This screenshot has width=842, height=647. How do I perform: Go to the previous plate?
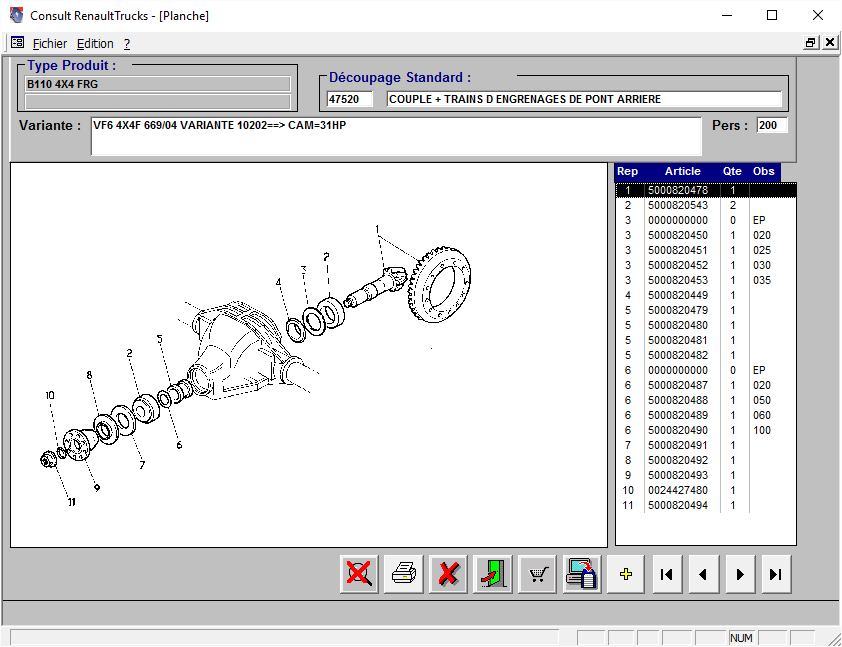(x=703, y=575)
